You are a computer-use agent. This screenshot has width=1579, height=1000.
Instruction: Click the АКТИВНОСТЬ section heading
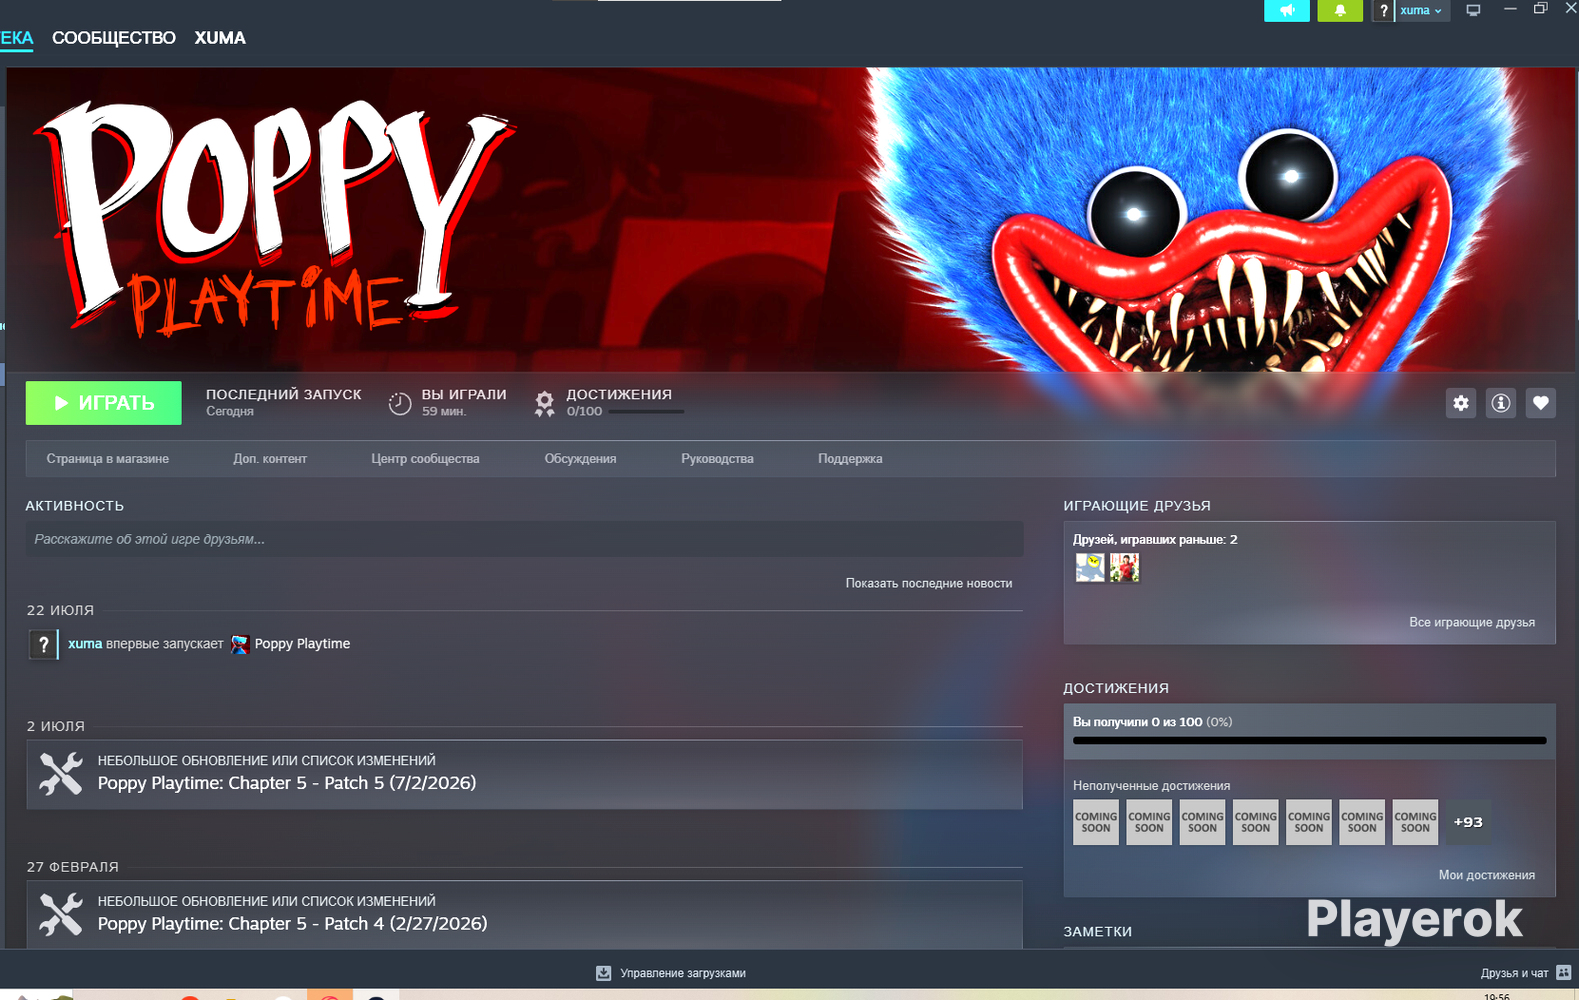click(x=75, y=506)
